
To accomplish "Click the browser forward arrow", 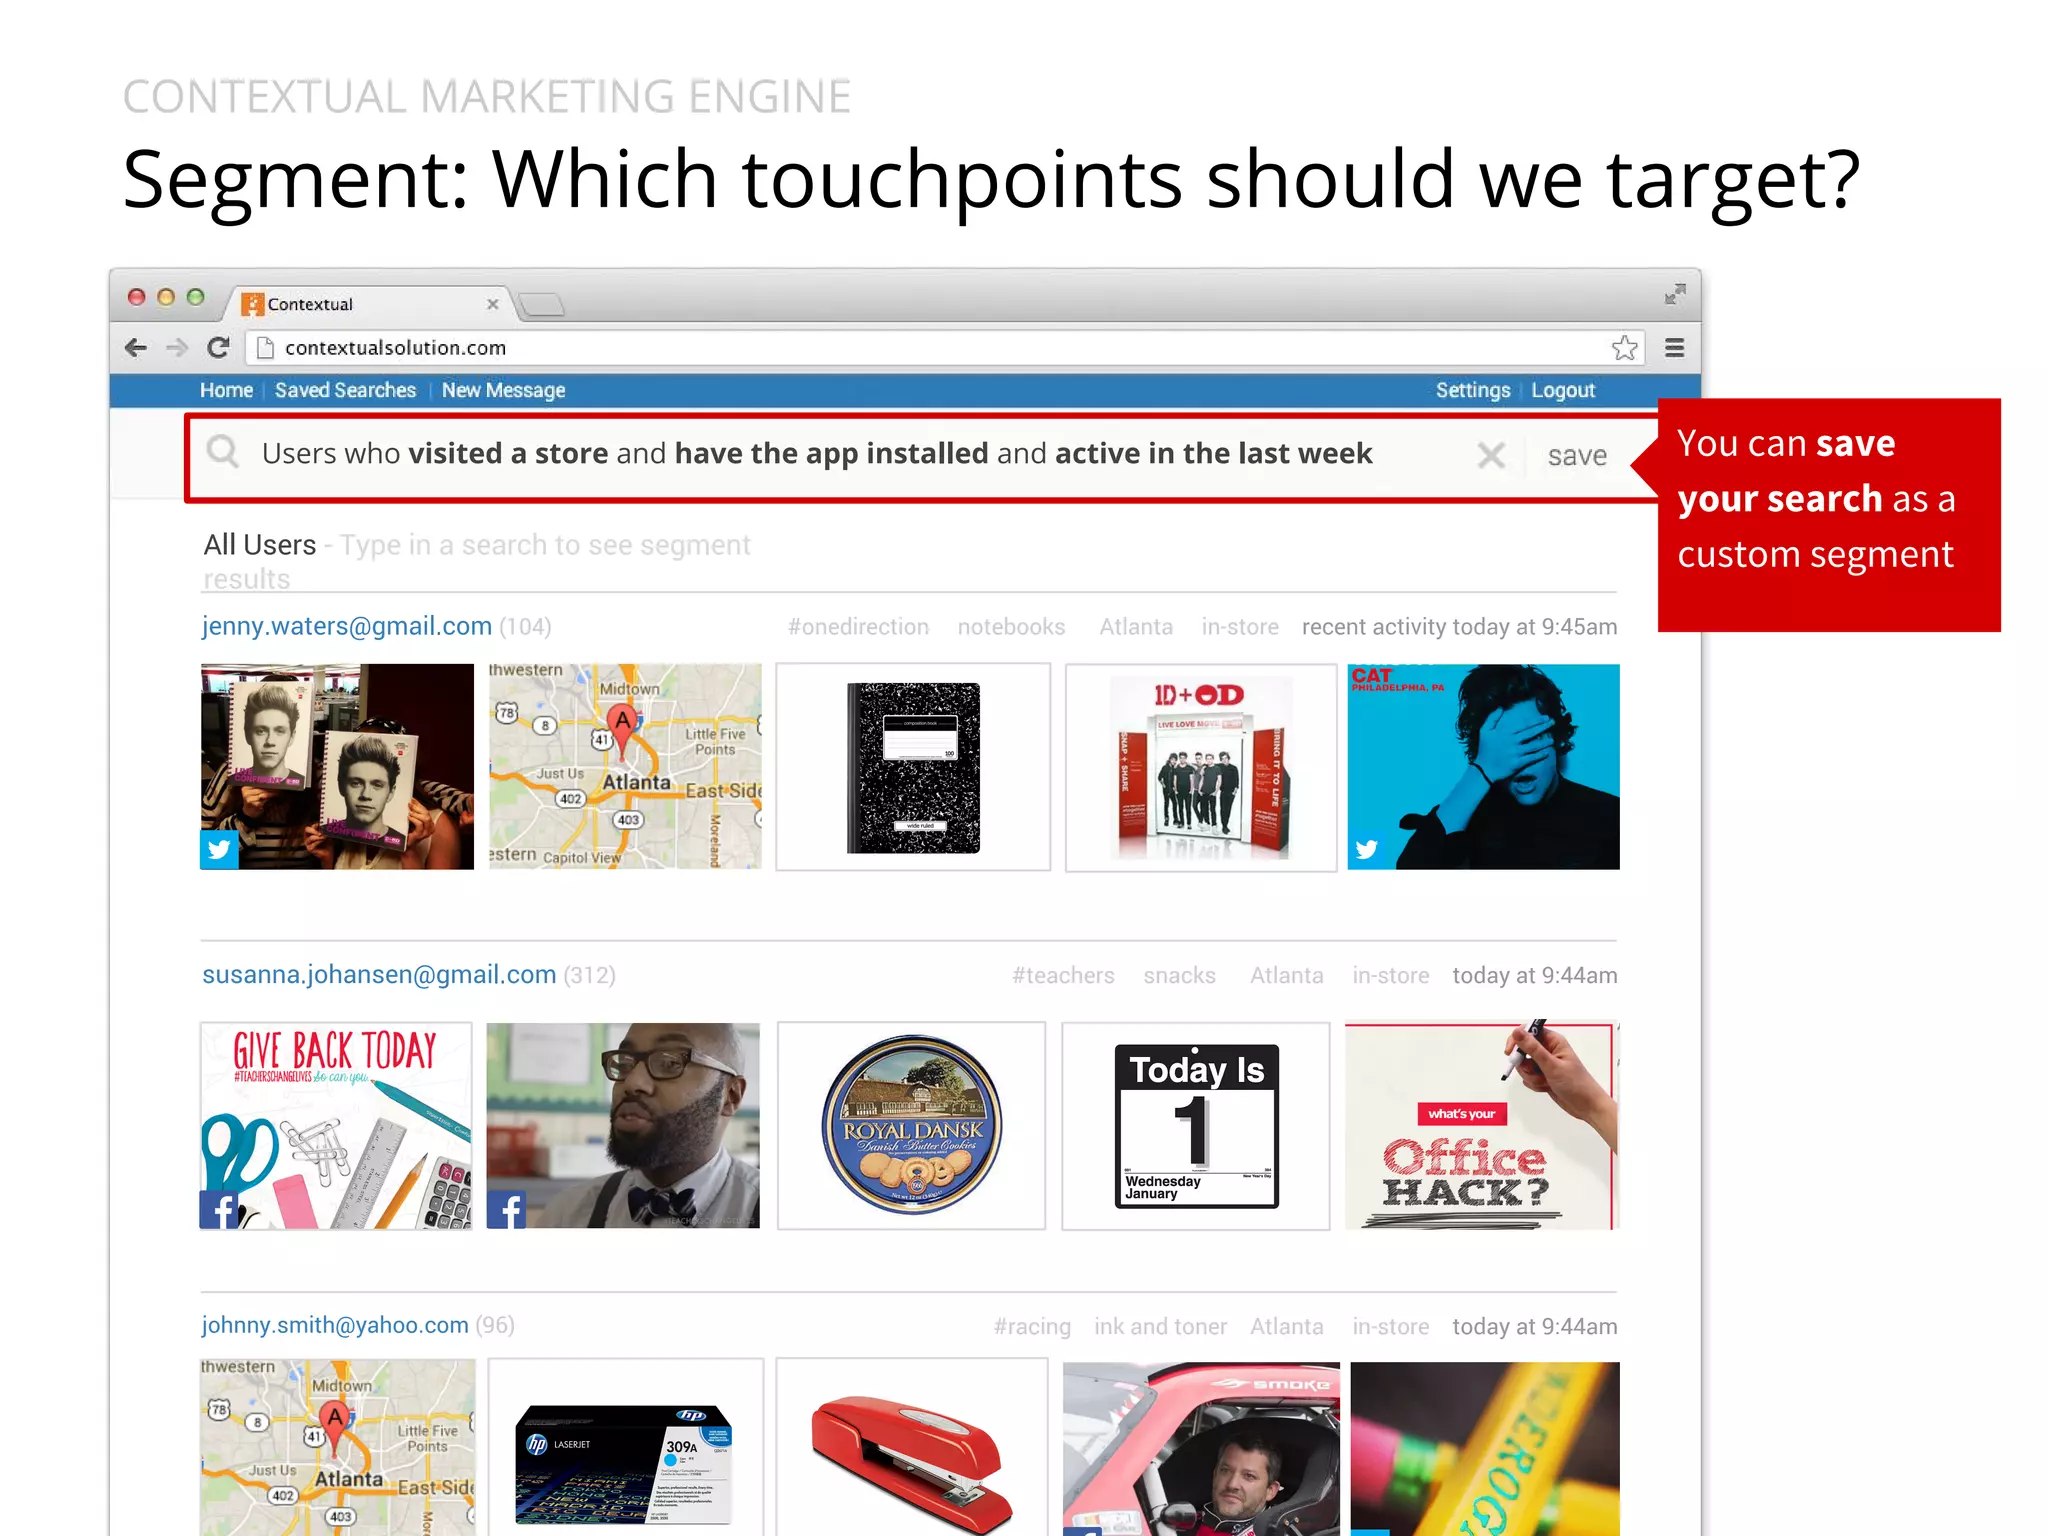I will 177,347.
